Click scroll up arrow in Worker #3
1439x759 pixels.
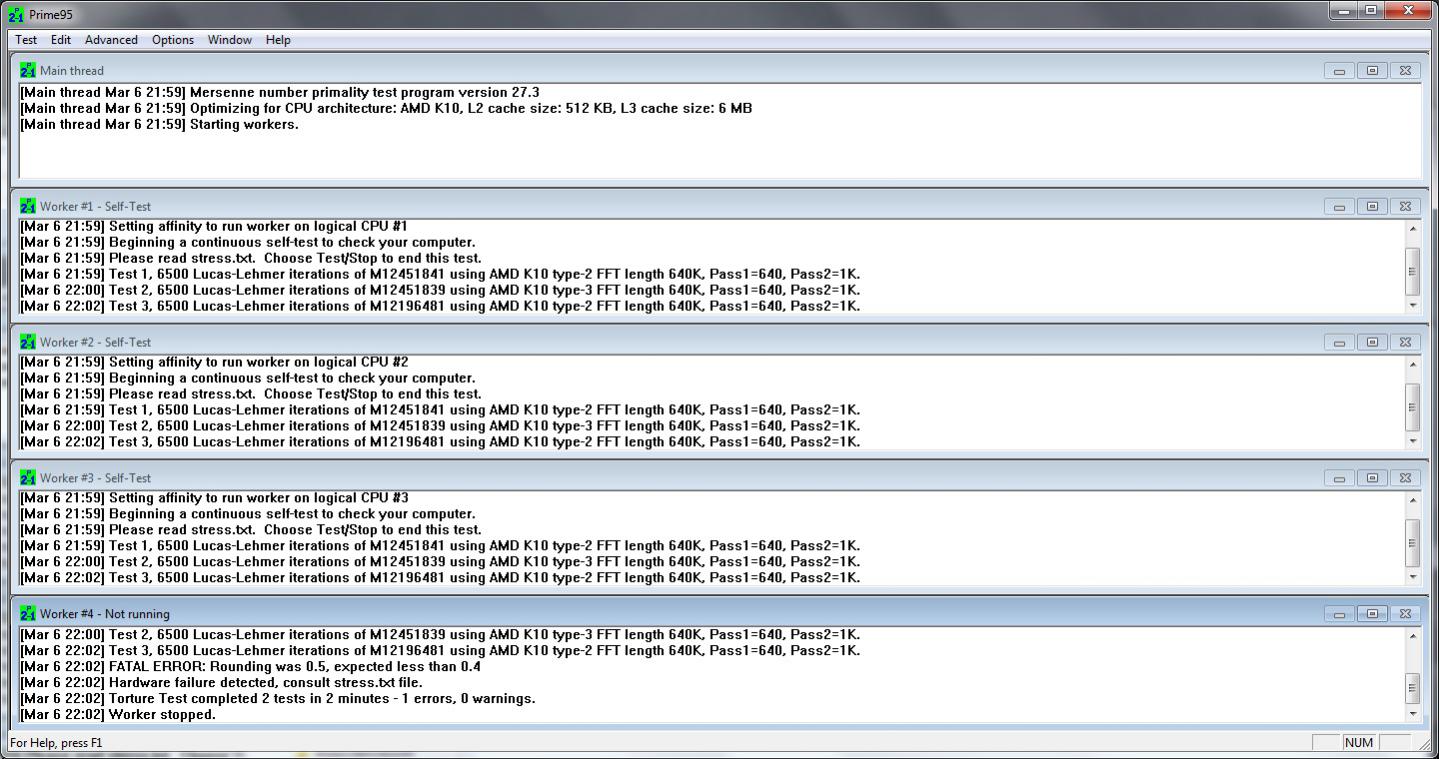coord(1412,500)
